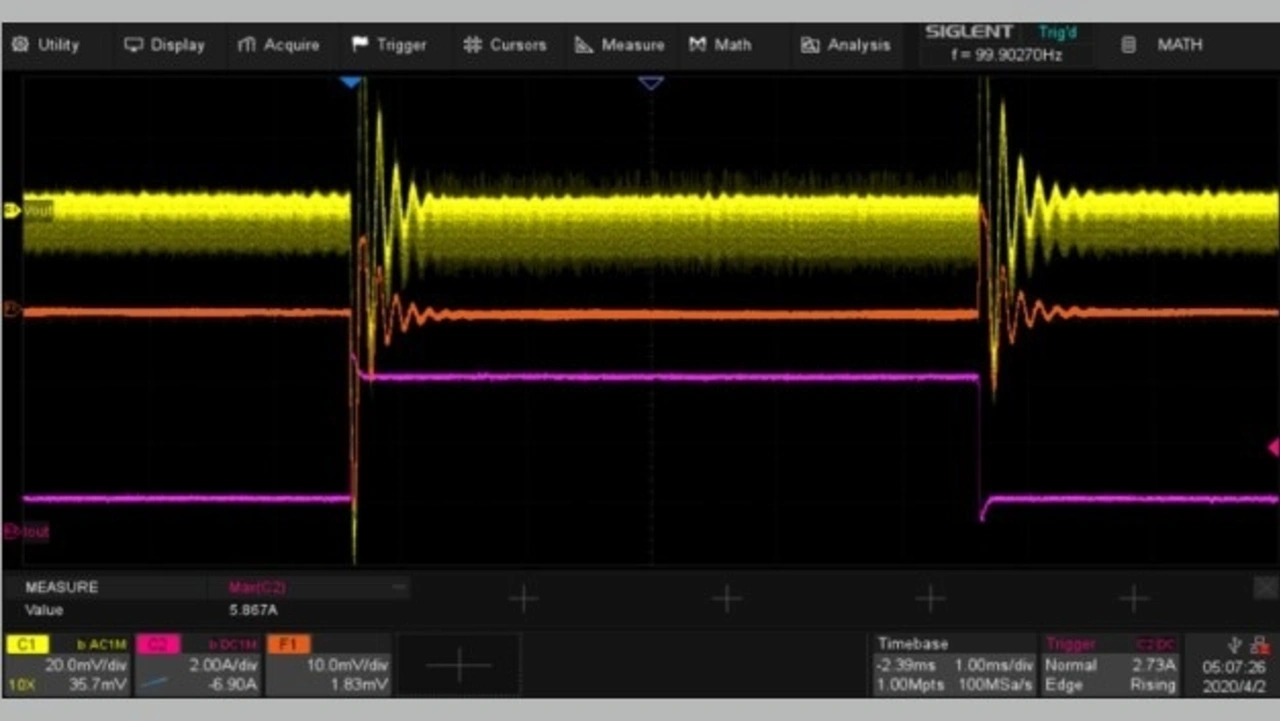The width and height of the screenshot is (1280, 721).
Task: Click the Trigger flag icon
Action: (x=360, y=45)
